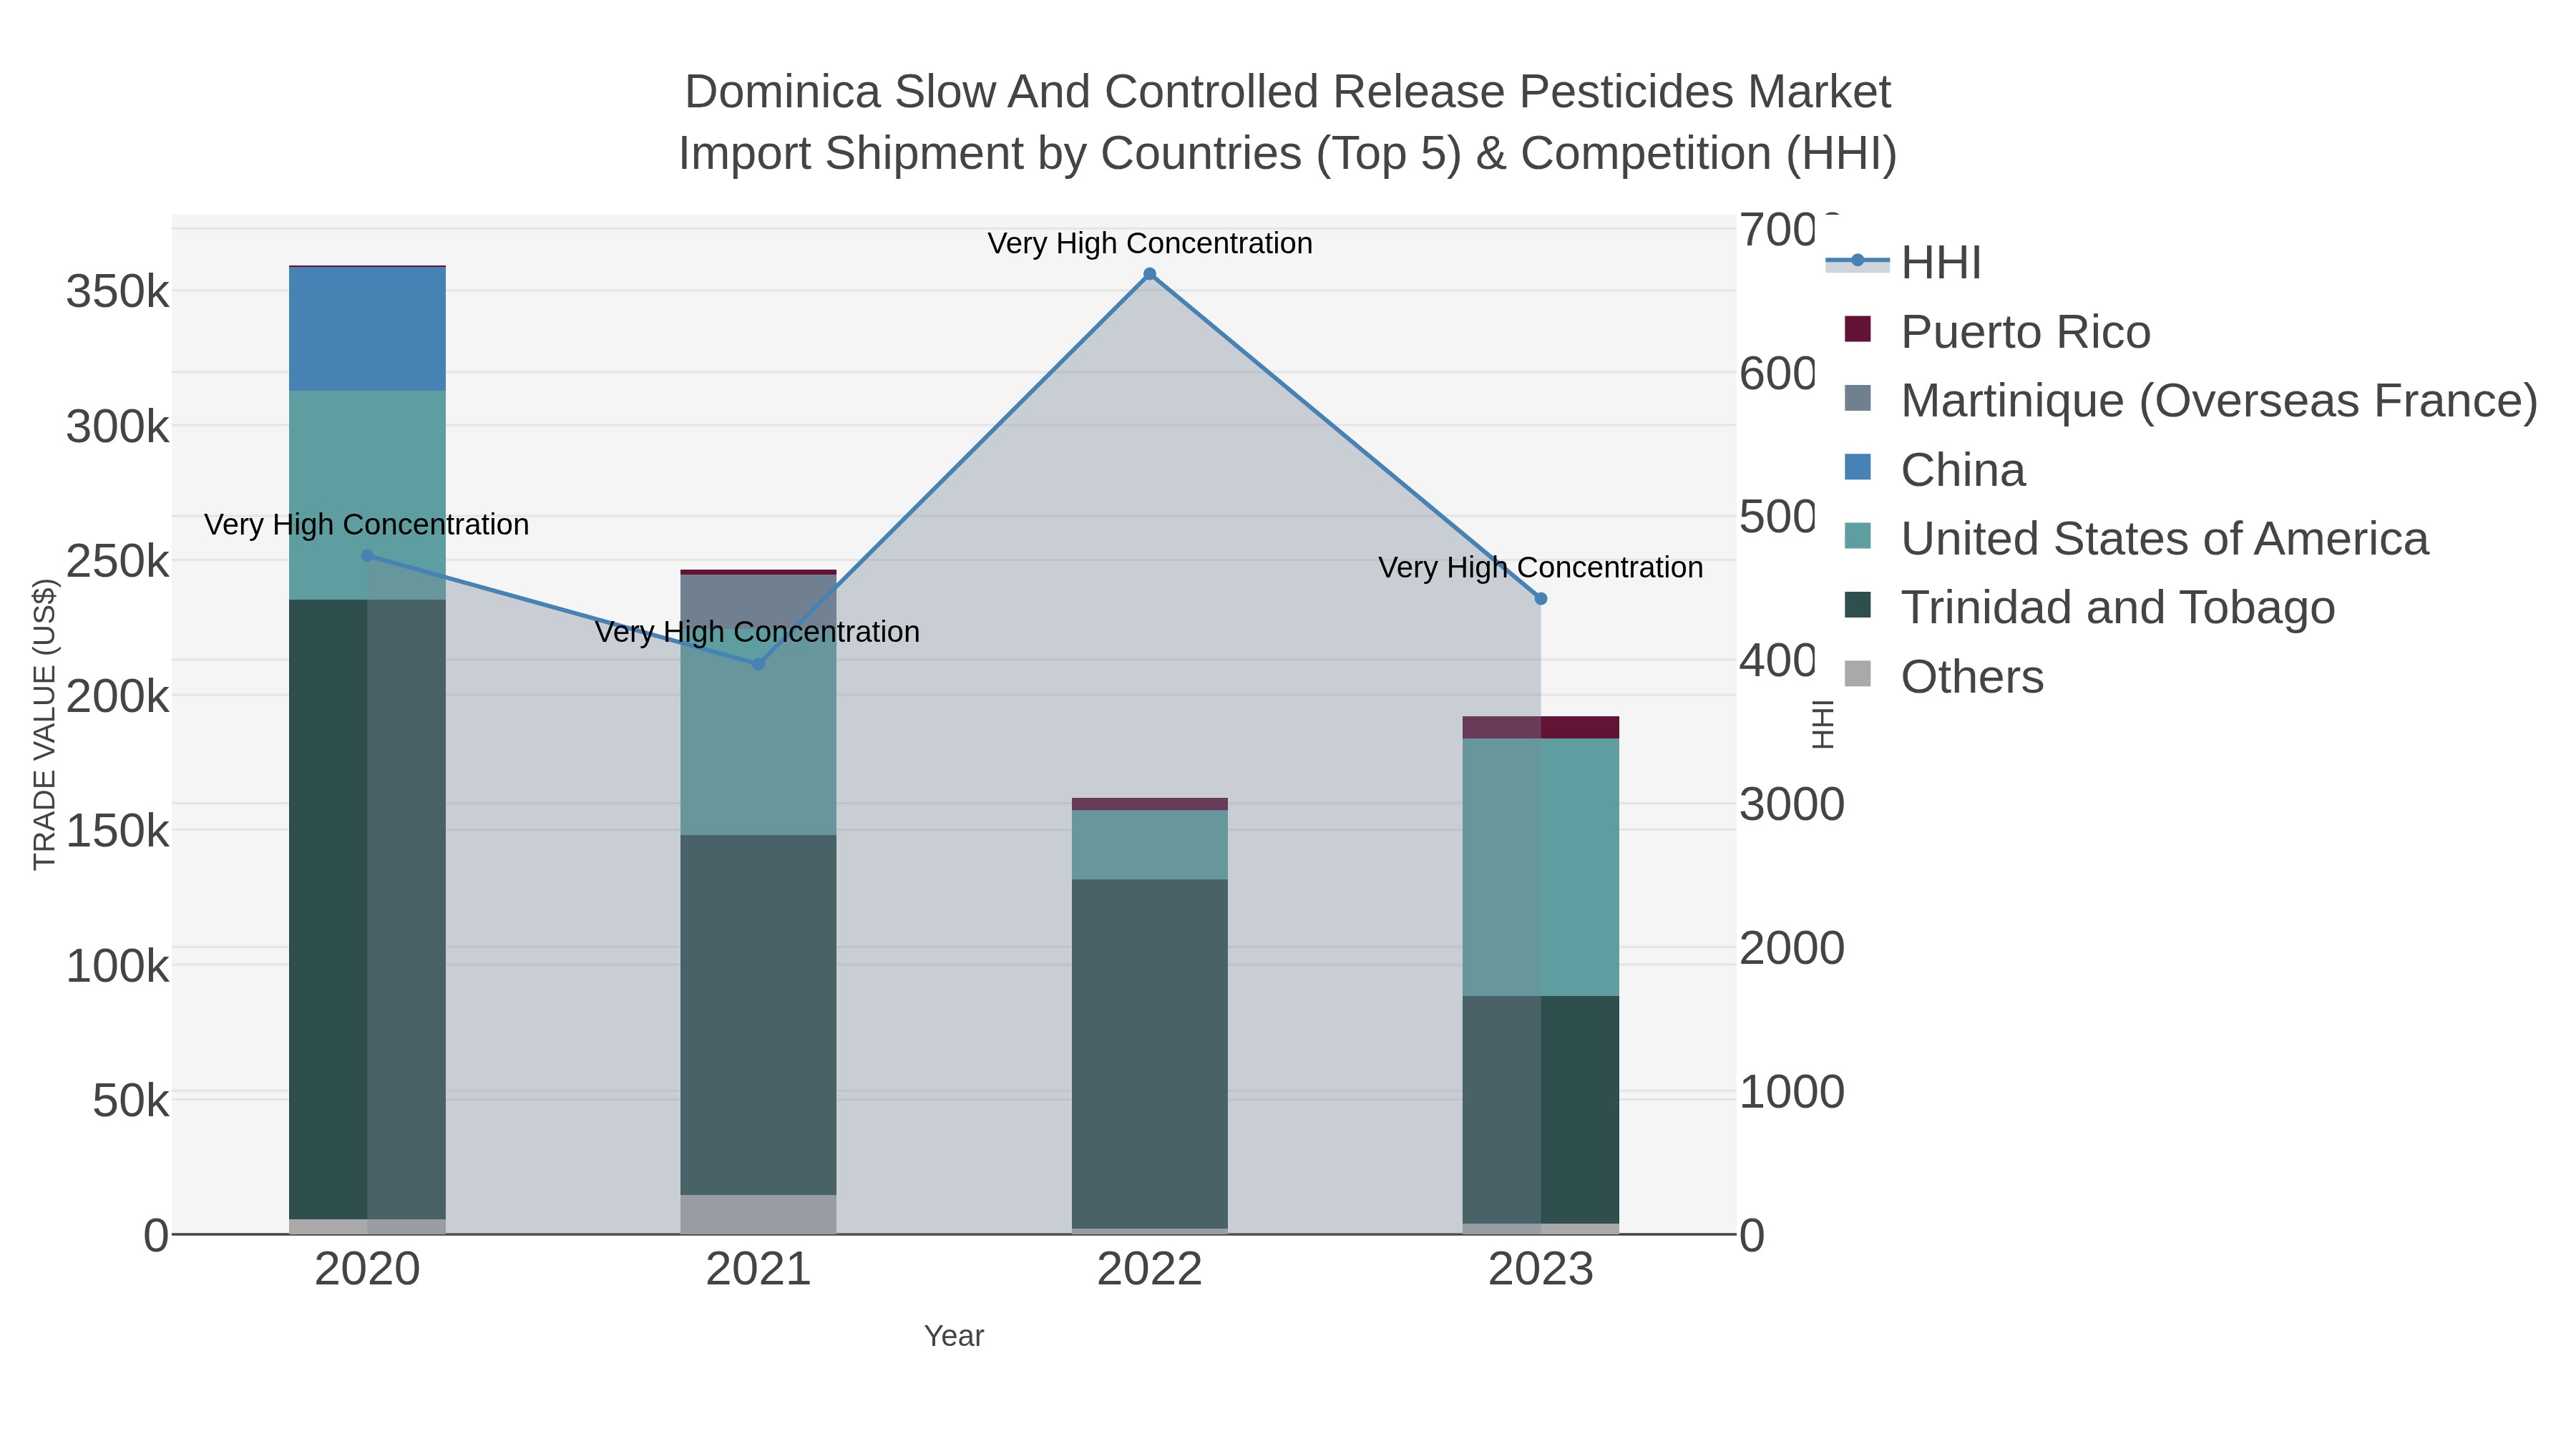The image size is (2576, 1449).
Task: Click the TRADE VALUE (US$) axis title
Action: coord(45,724)
